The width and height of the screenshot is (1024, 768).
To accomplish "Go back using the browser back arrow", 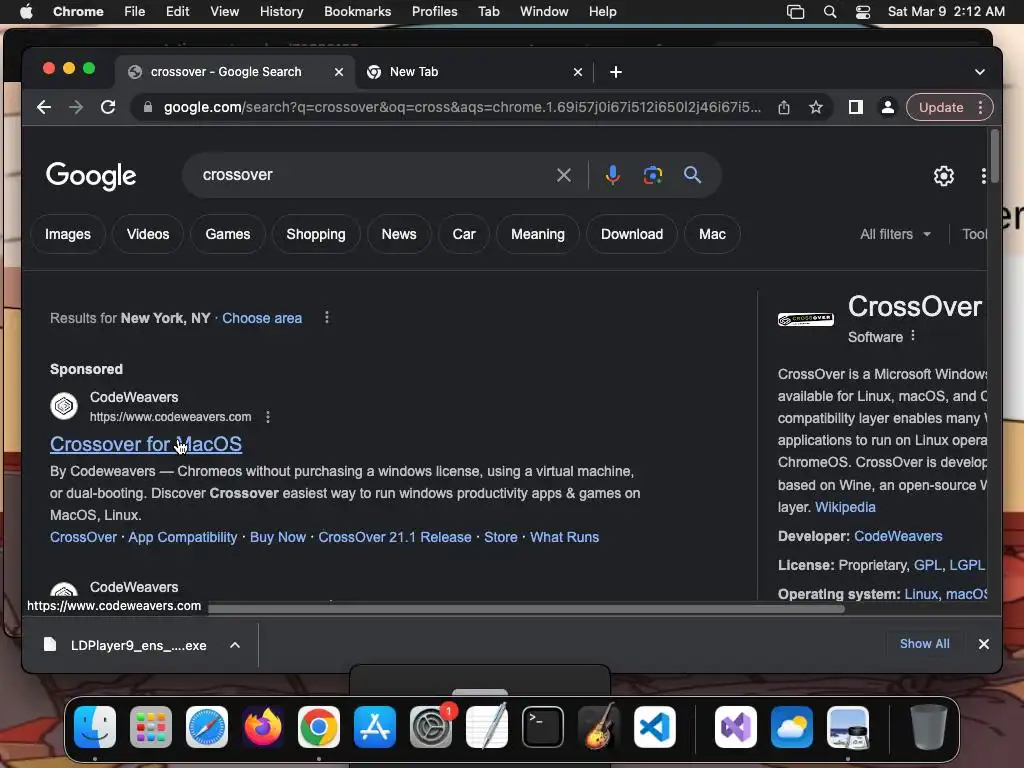I will coord(44,107).
